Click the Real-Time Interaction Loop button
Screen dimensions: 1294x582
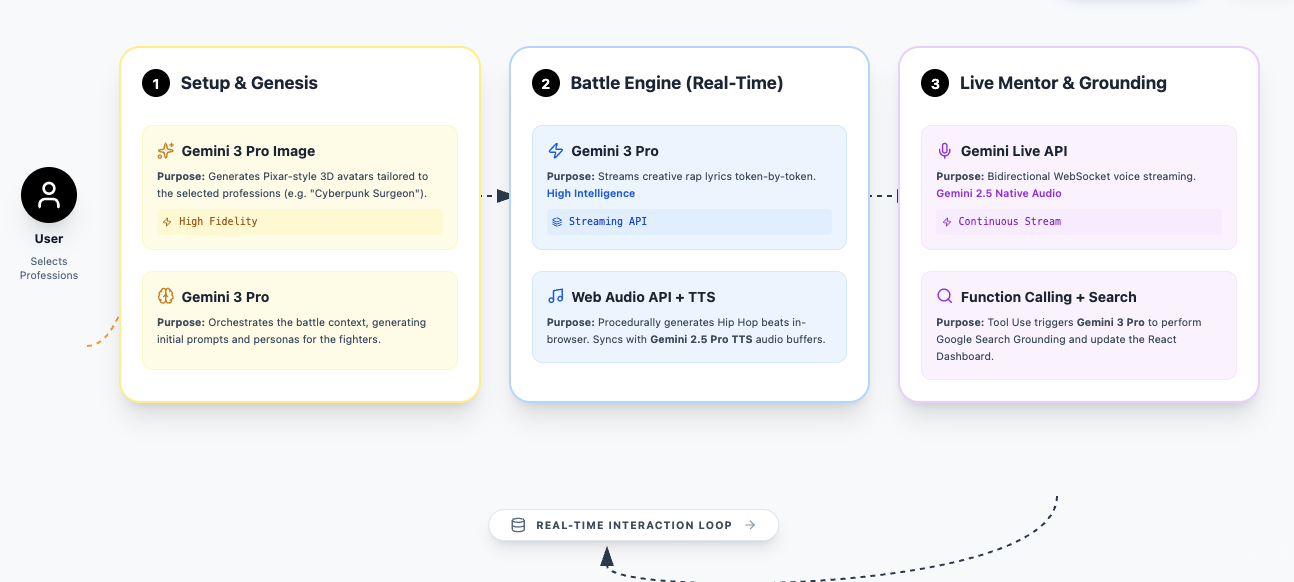coord(633,525)
